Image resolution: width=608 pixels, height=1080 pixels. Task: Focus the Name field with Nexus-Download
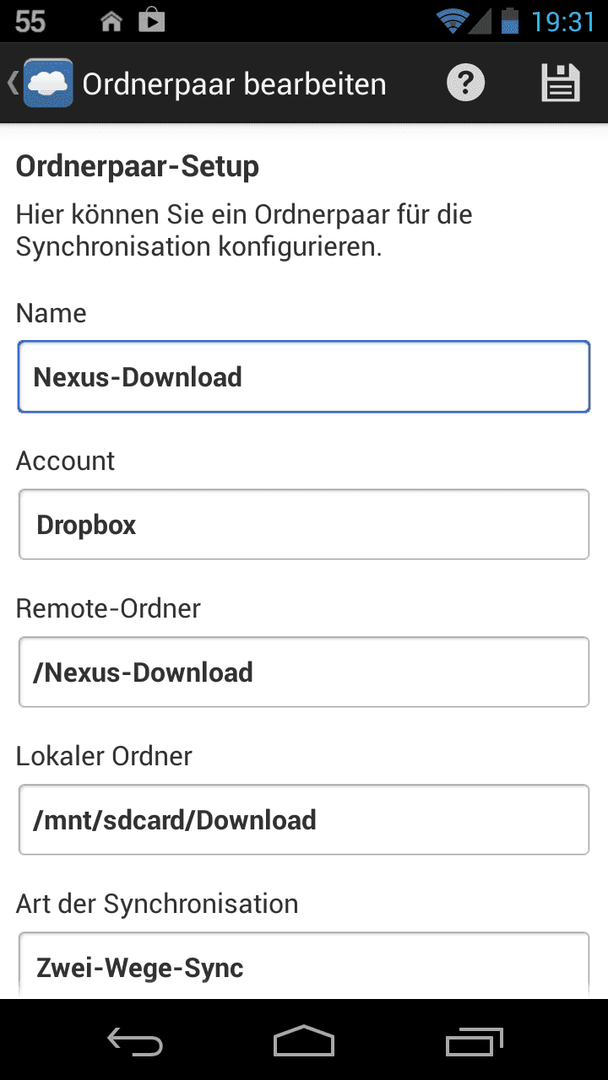(x=304, y=377)
